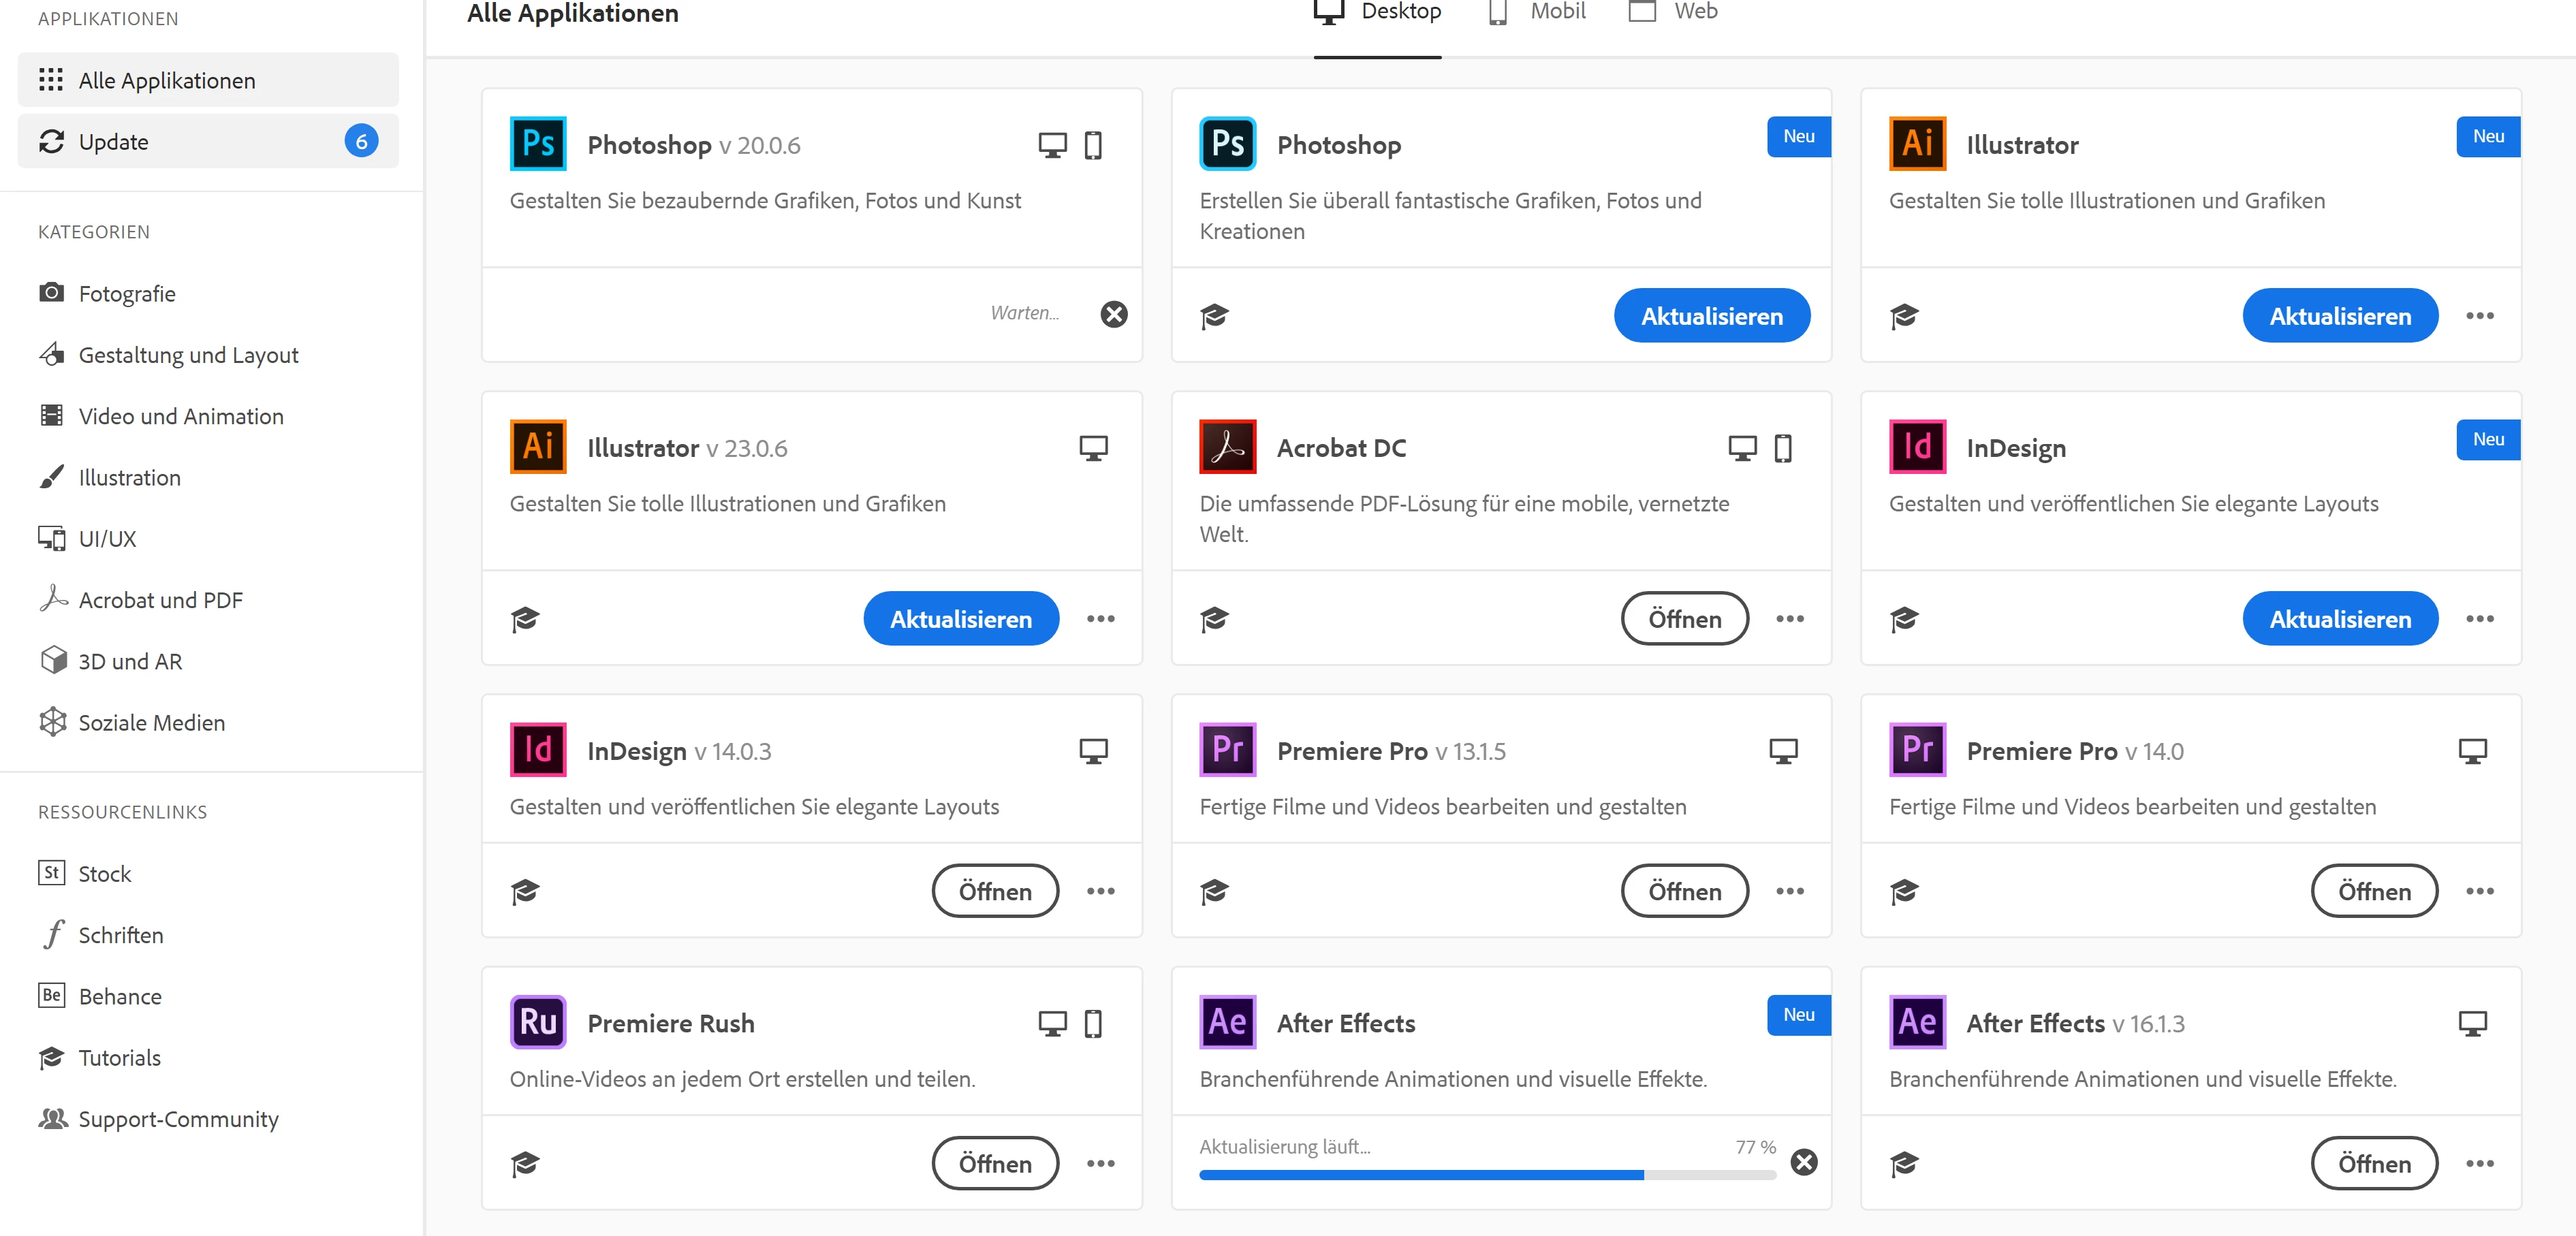Open more options for After Effects v 16.1.3

click(2479, 1163)
